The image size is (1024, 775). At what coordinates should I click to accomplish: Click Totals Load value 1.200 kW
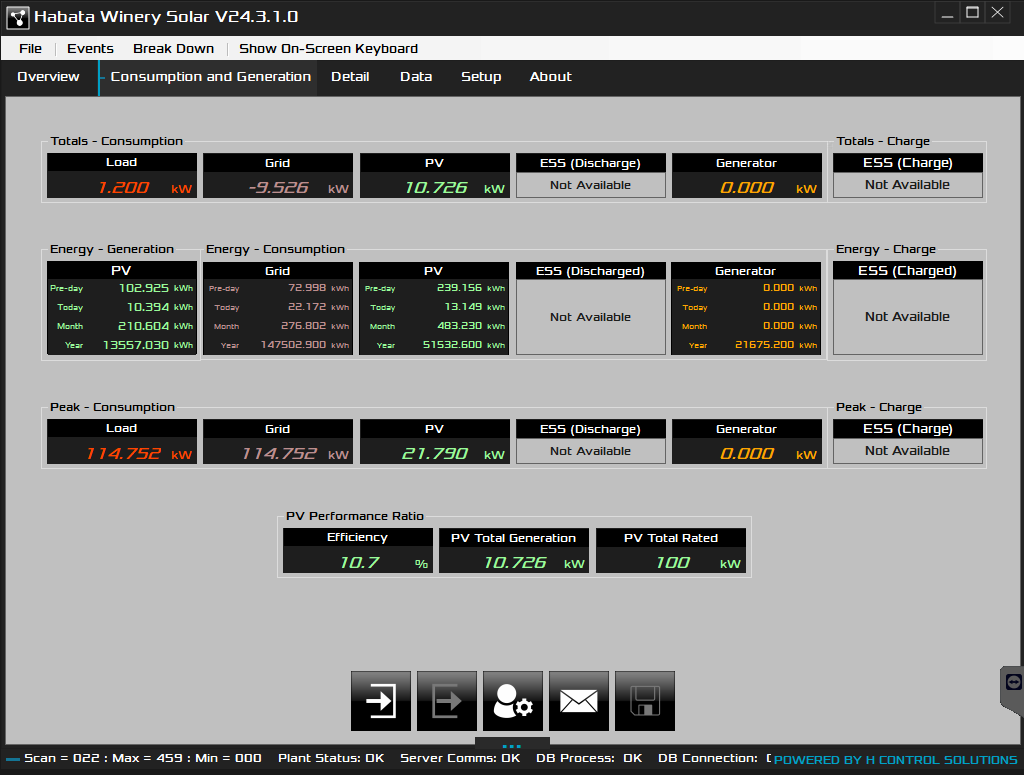coord(121,185)
